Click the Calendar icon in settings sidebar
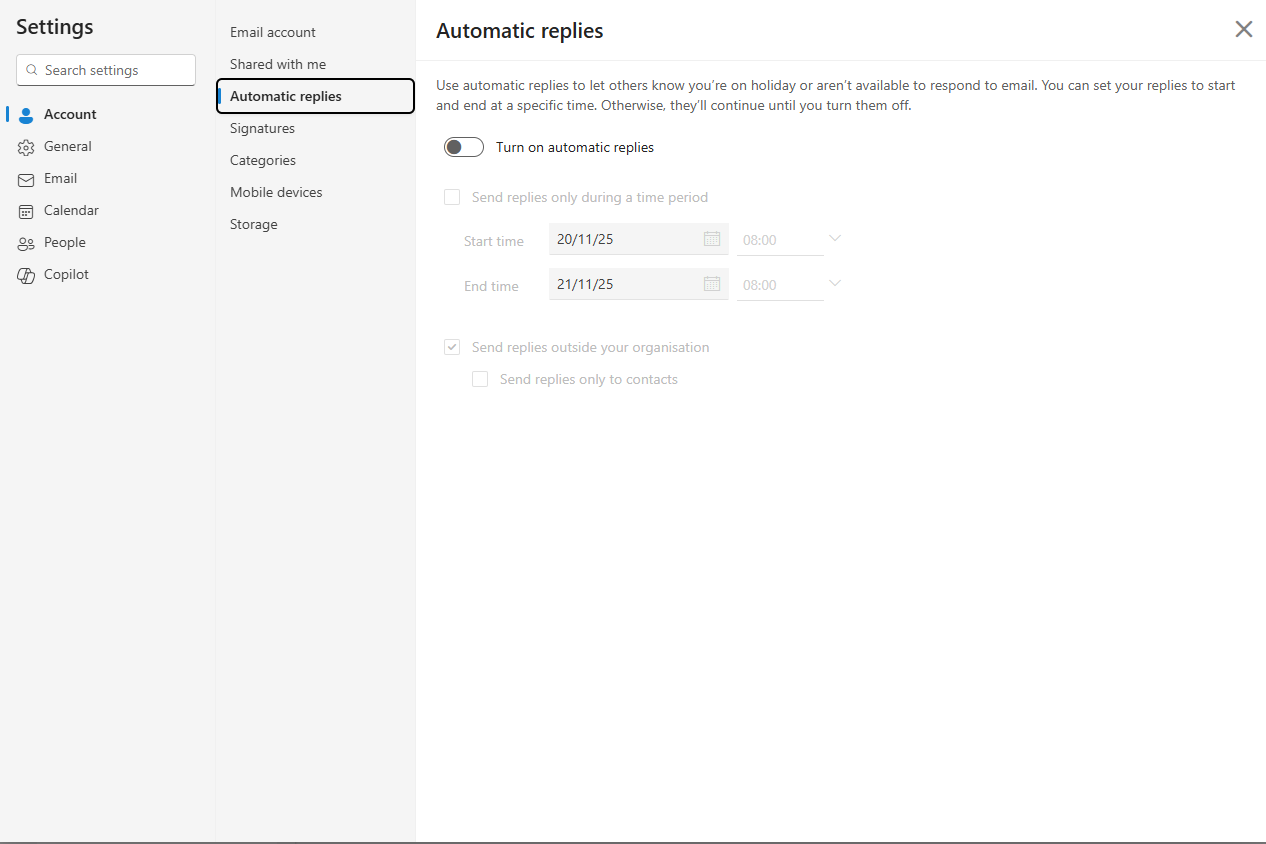 26,211
